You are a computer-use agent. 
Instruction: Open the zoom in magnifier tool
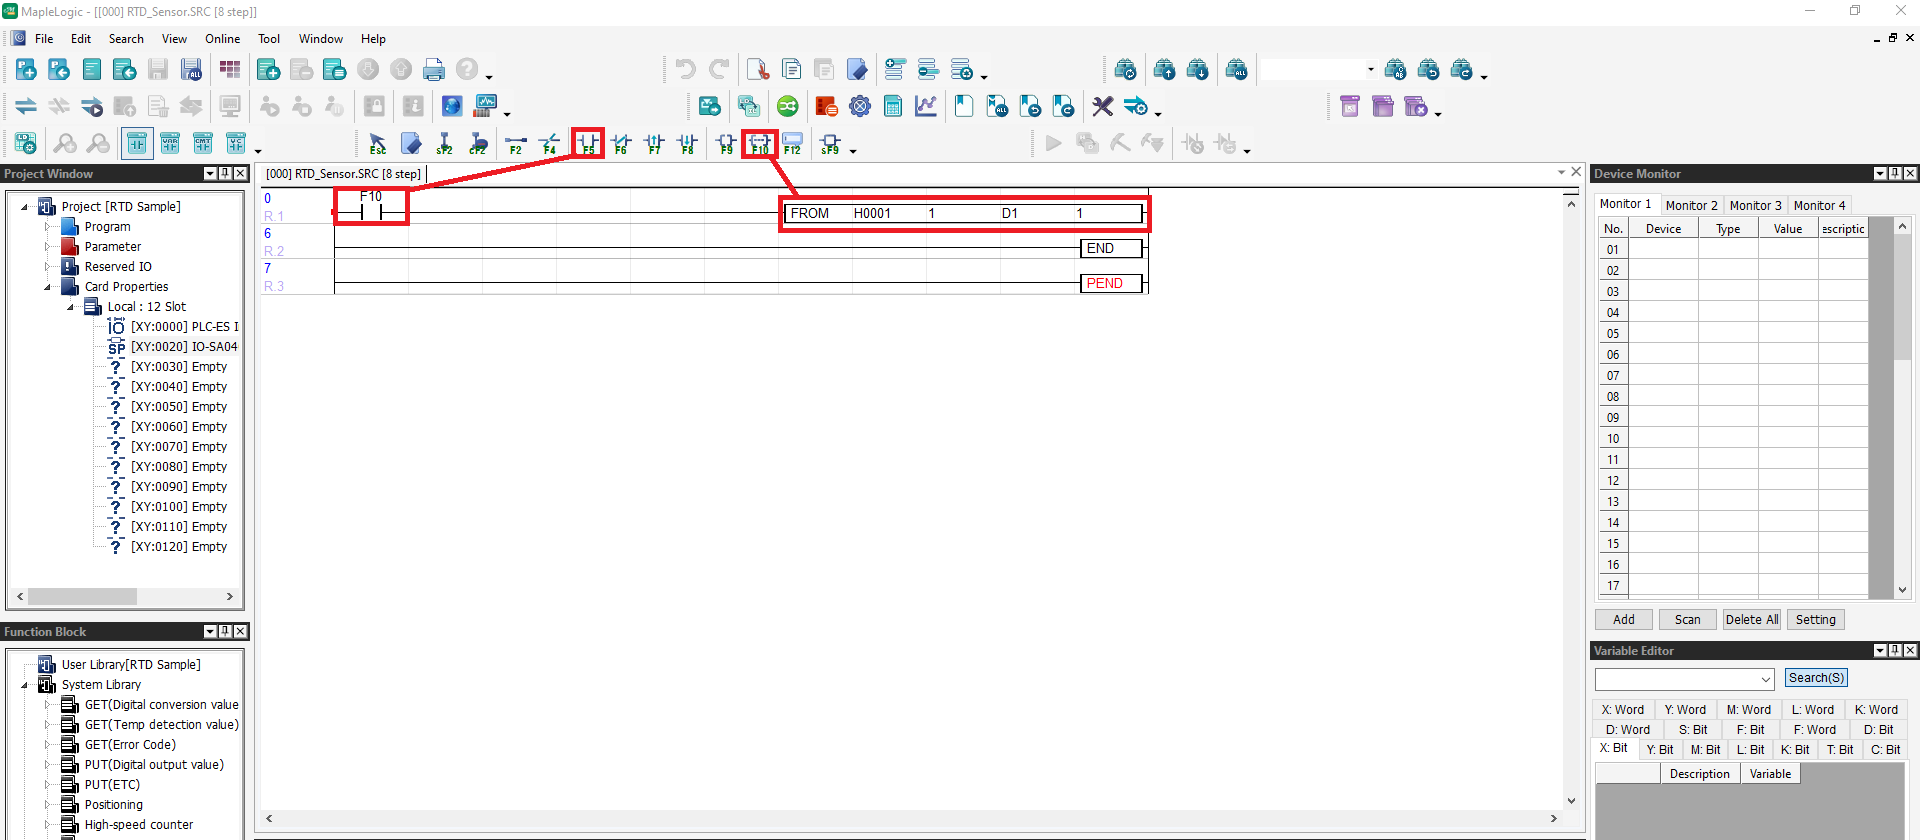pyautogui.click(x=65, y=143)
